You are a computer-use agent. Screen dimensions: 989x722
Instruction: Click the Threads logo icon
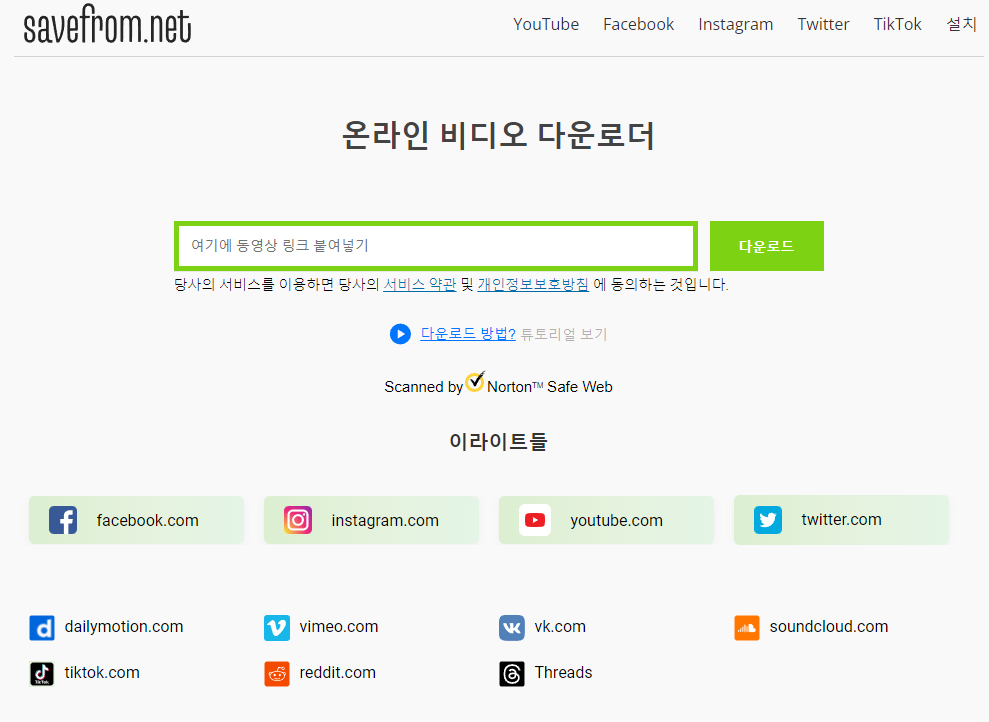pyautogui.click(x=512, y=674)
